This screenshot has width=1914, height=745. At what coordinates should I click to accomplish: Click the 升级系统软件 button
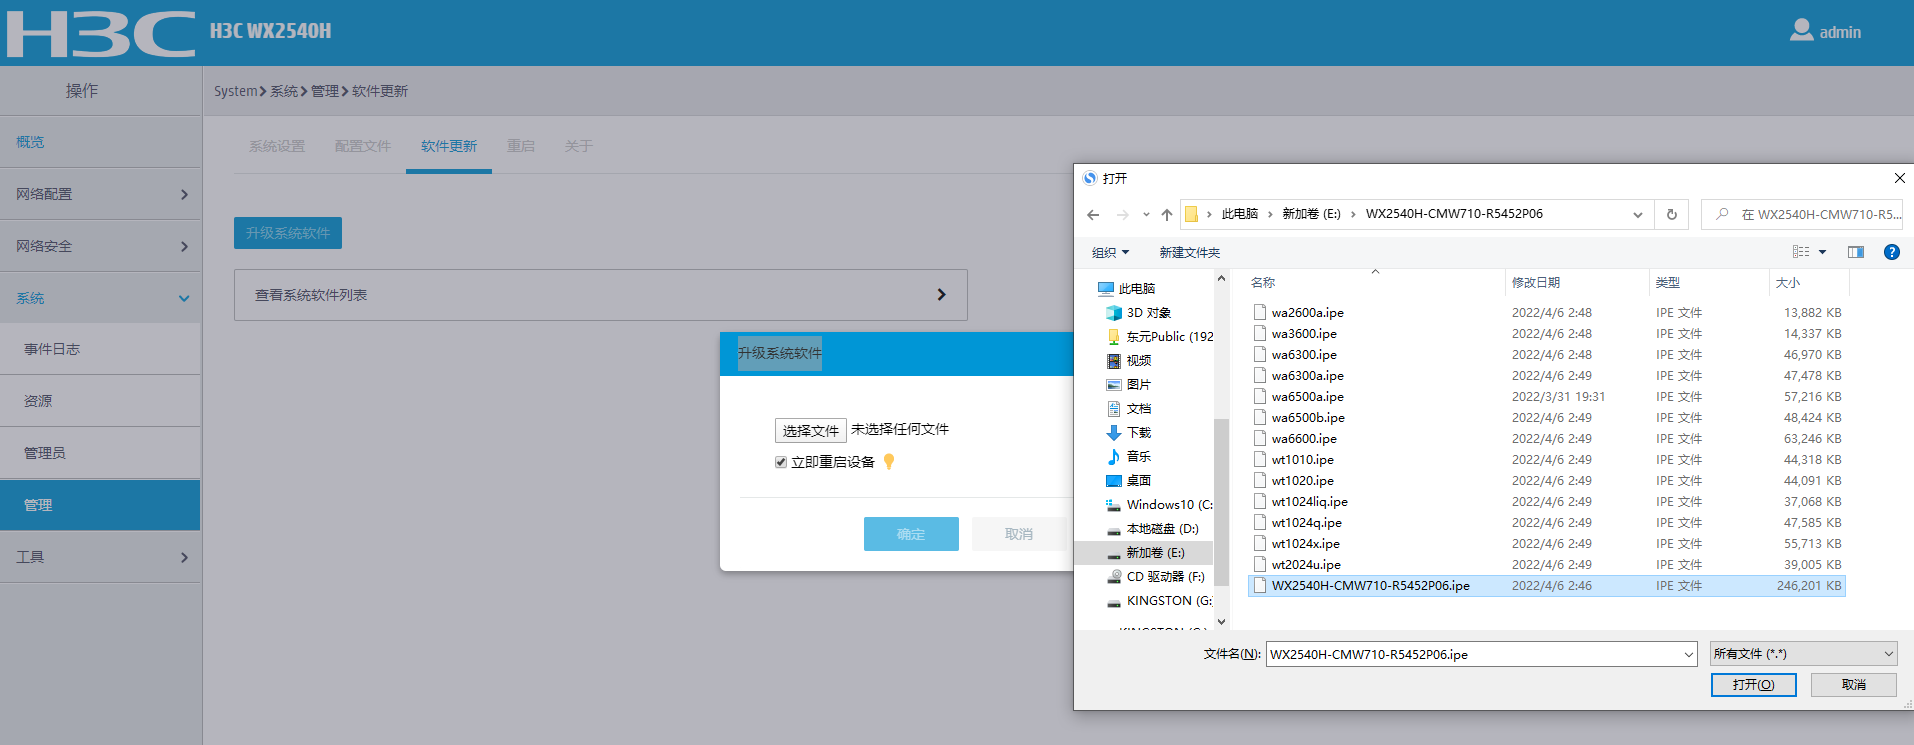[288, 233]
